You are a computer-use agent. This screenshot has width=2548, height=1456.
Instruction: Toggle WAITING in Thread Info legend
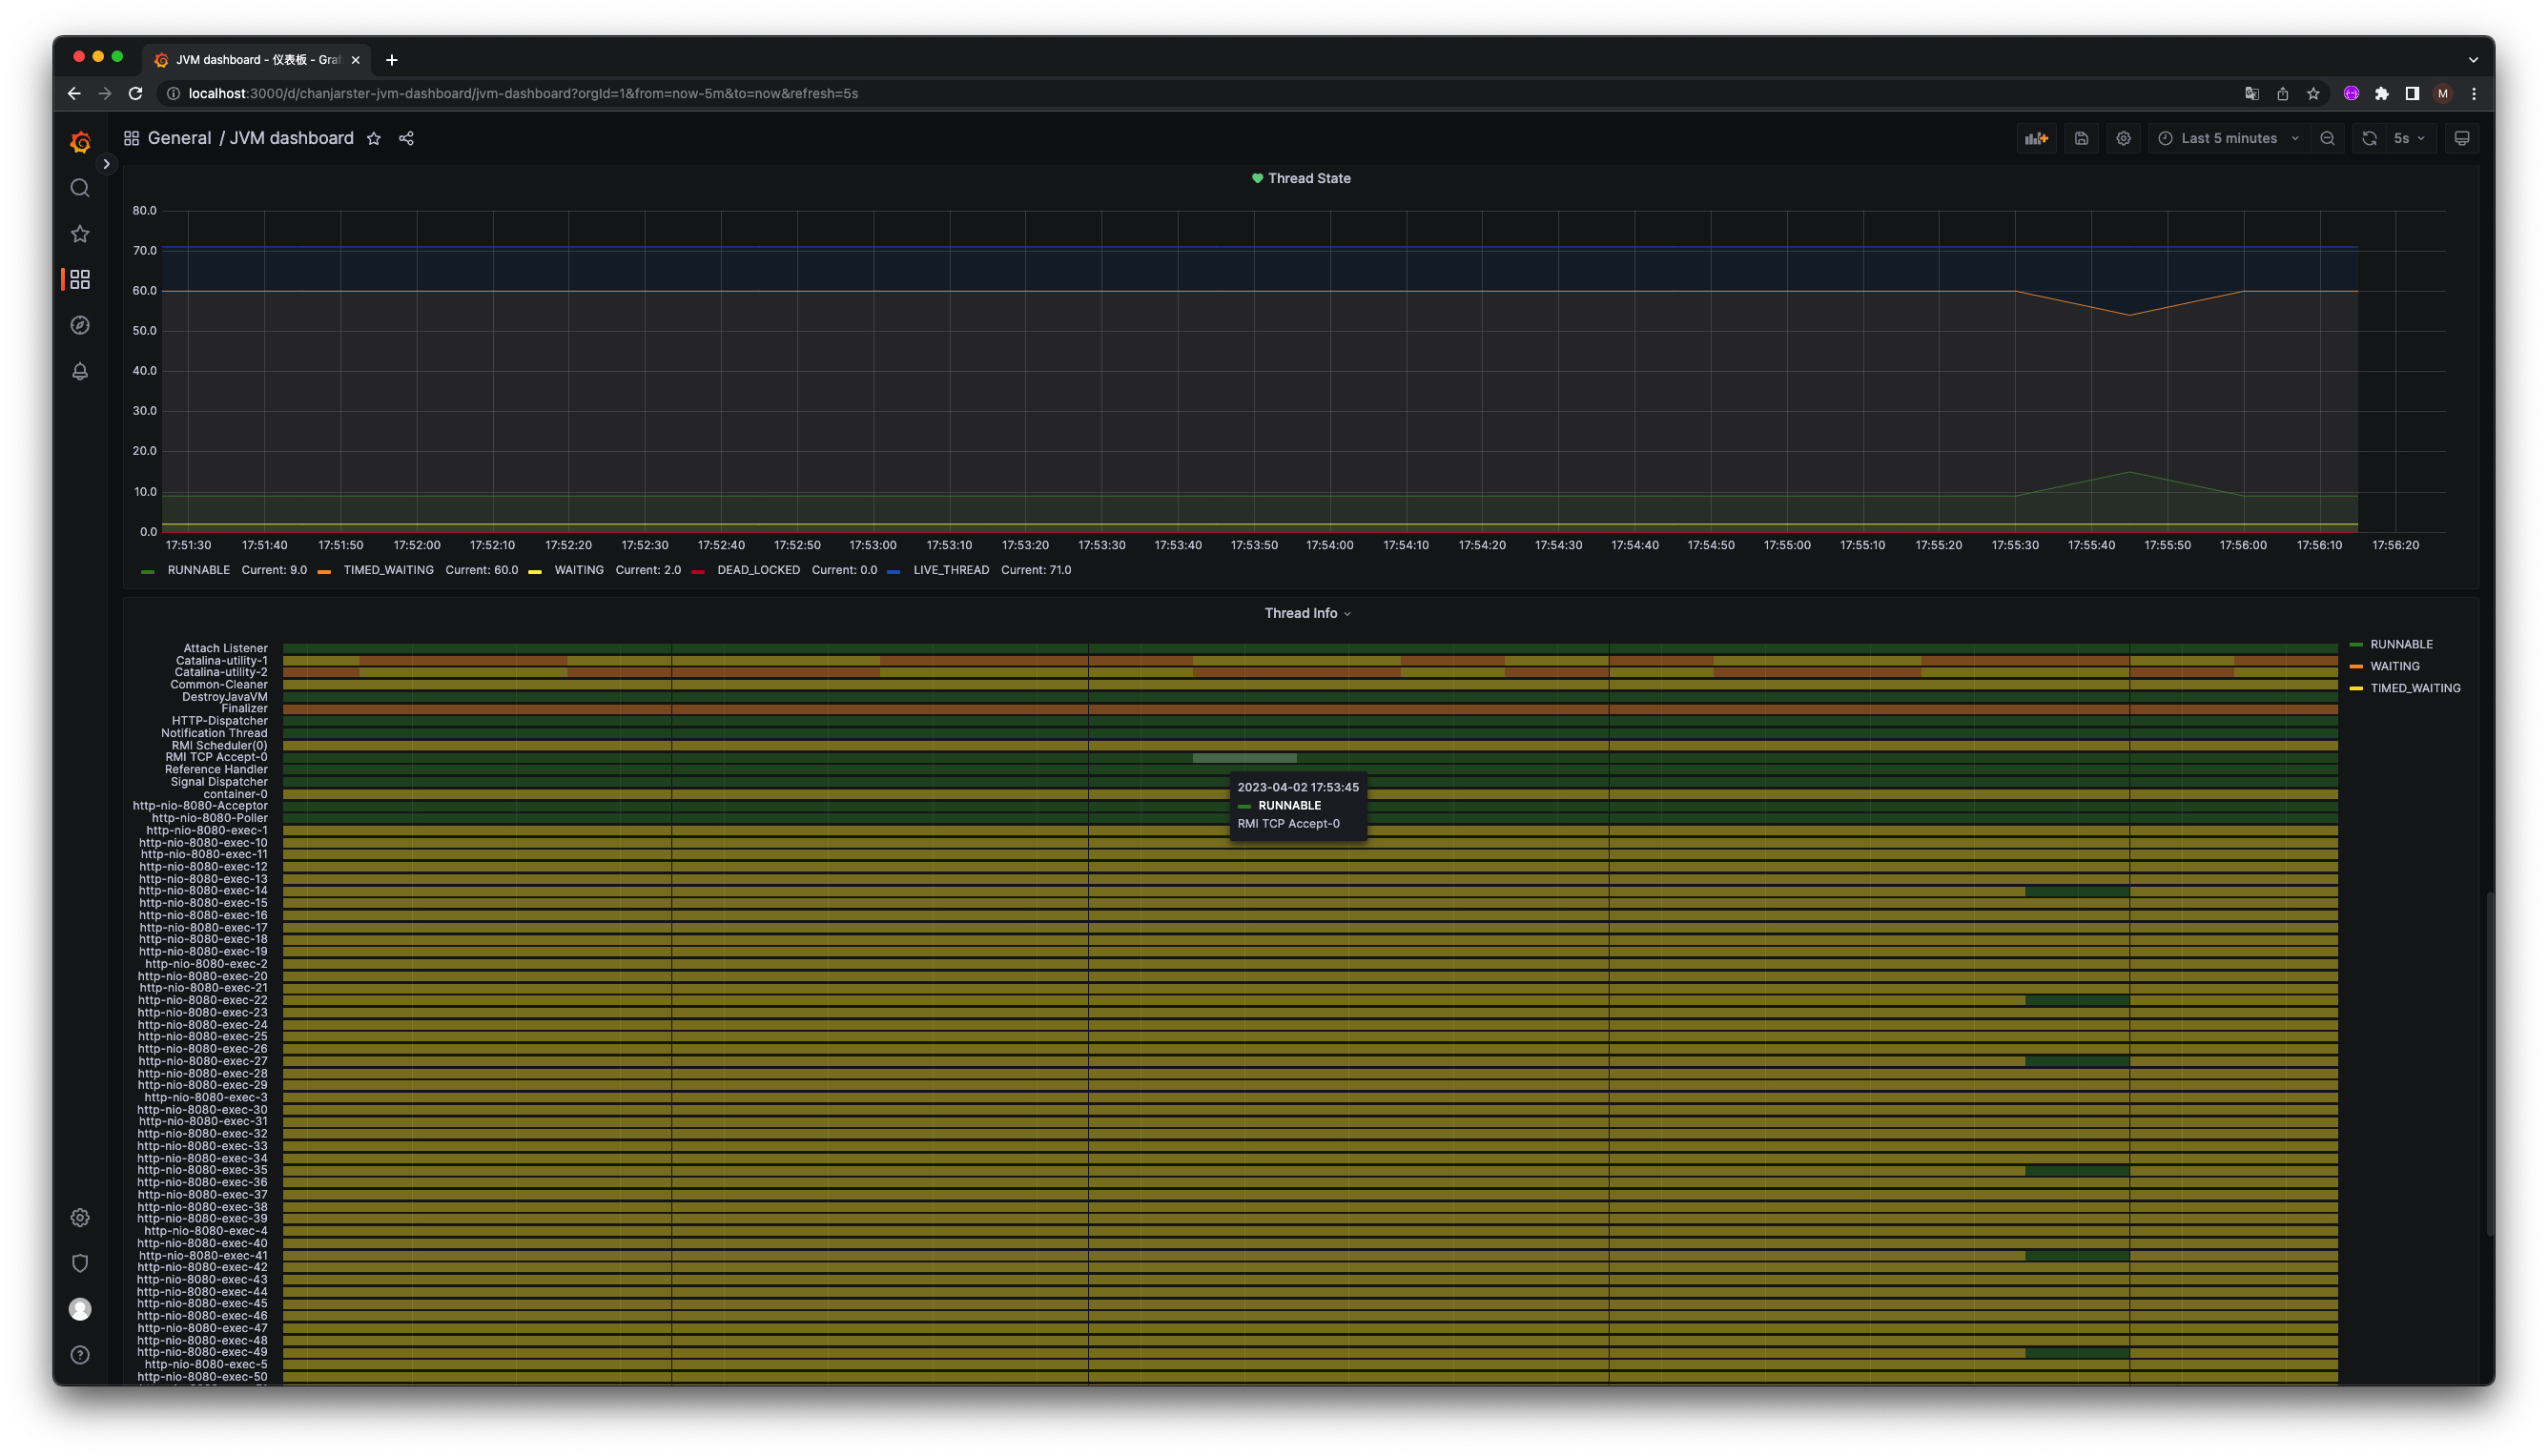point(2394,666)
